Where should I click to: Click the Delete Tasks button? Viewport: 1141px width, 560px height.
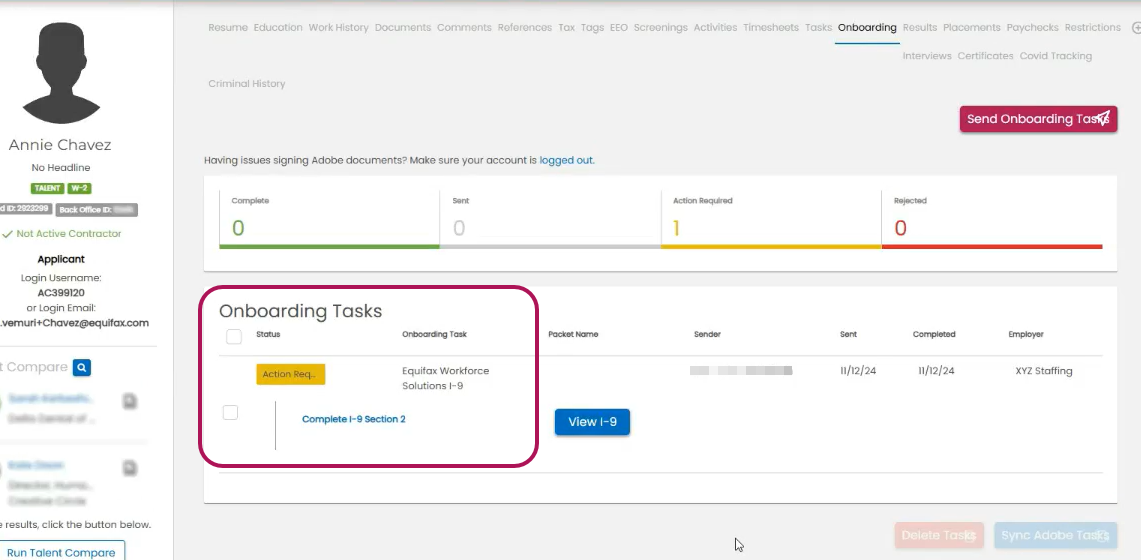[939, 536]
